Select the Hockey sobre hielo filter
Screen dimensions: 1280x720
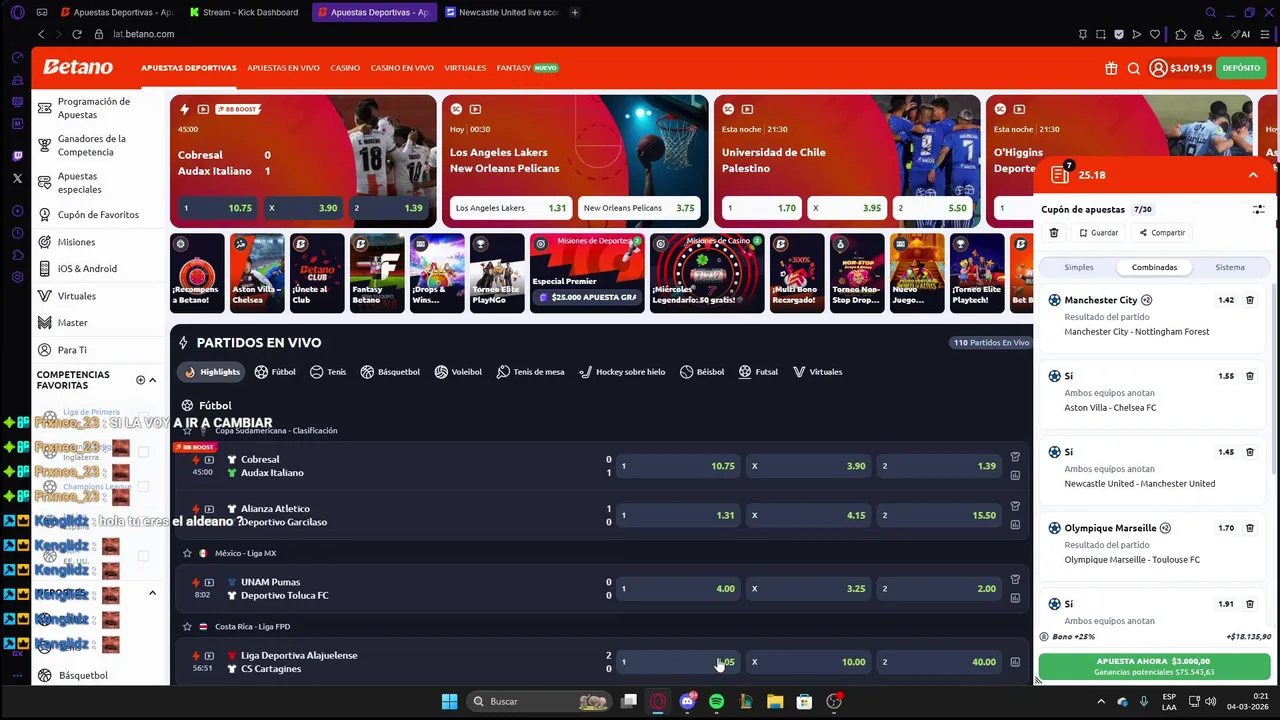(x=622, y=372)
